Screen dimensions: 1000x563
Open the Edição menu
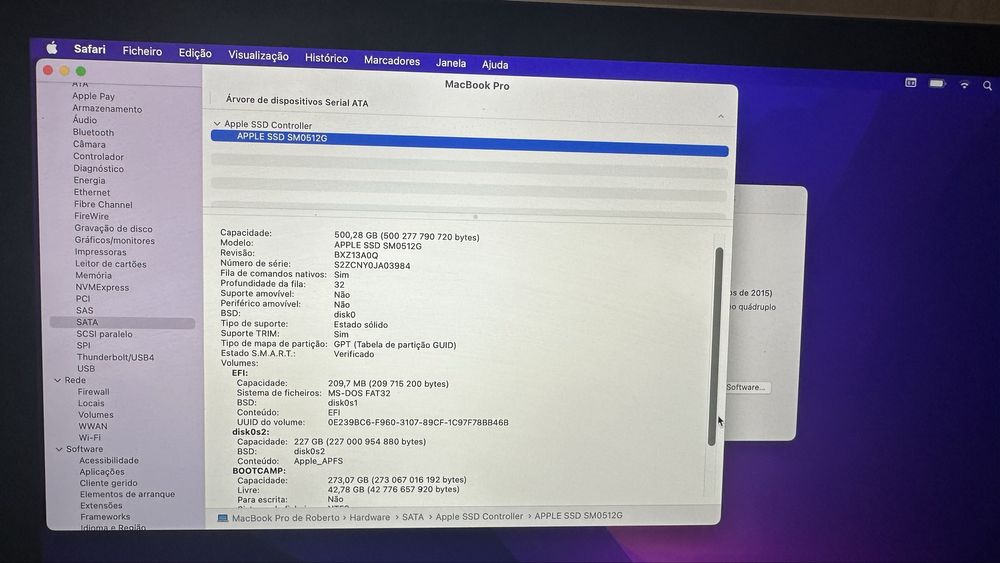(195, 54)
